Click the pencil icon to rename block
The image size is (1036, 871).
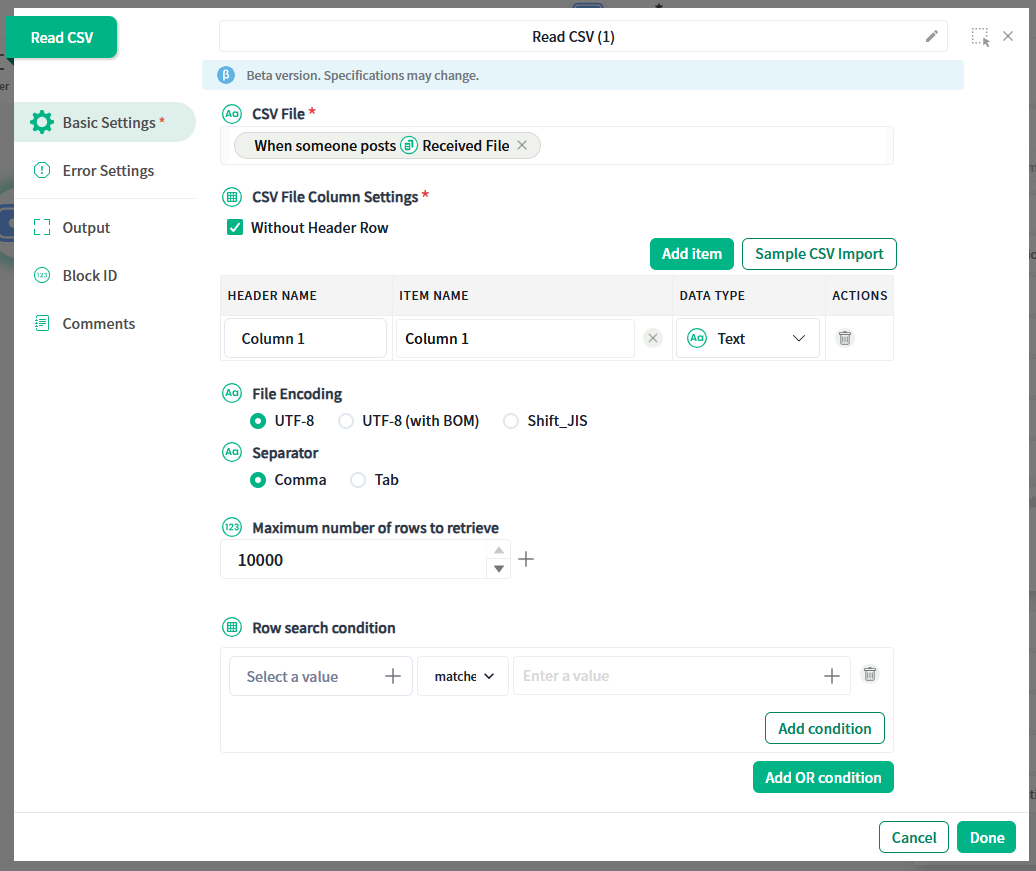pos(931,37)
